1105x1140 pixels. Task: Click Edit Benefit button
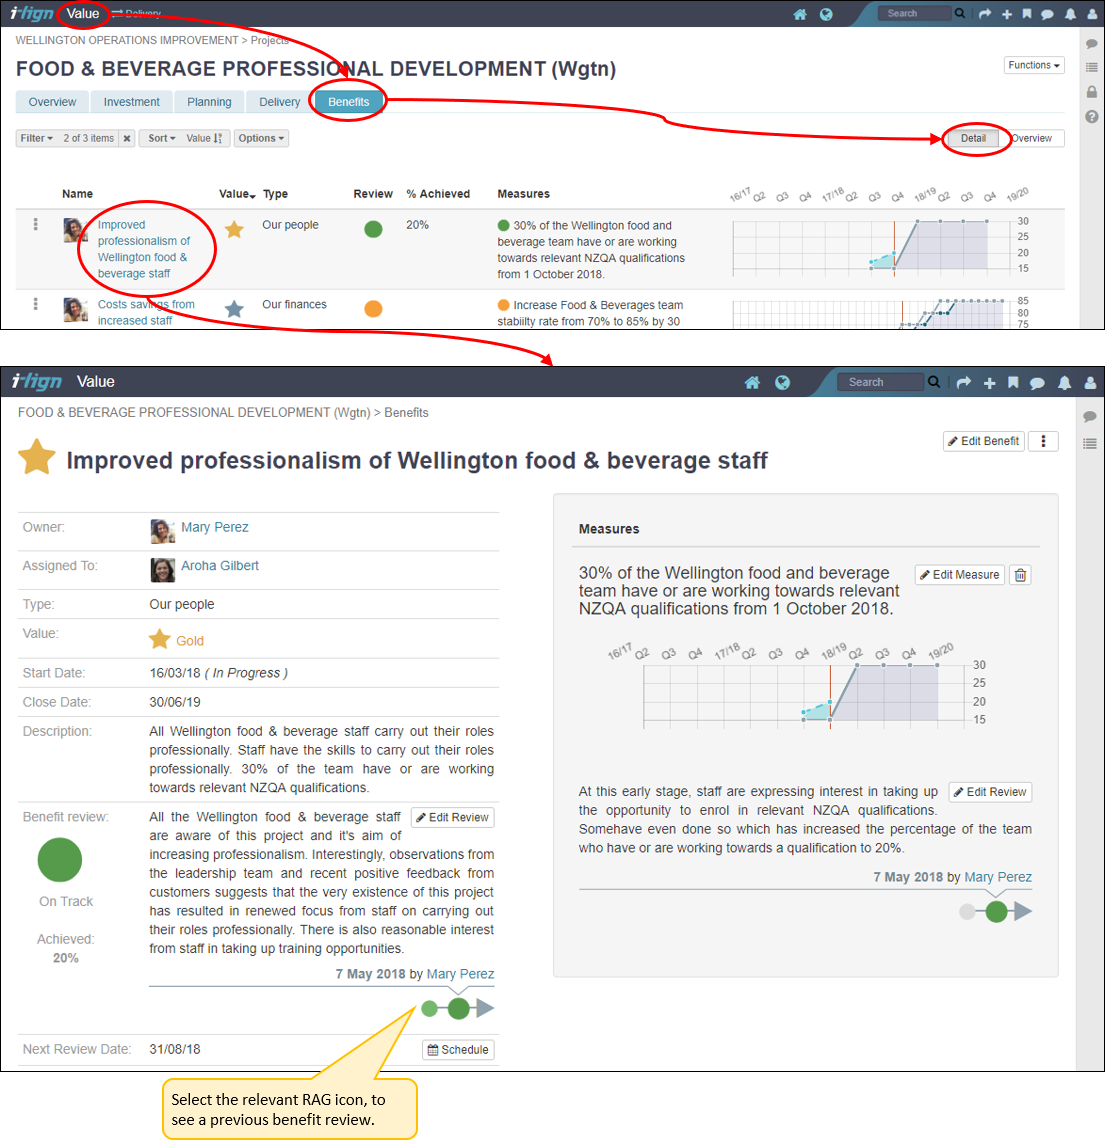coord(984,441)
